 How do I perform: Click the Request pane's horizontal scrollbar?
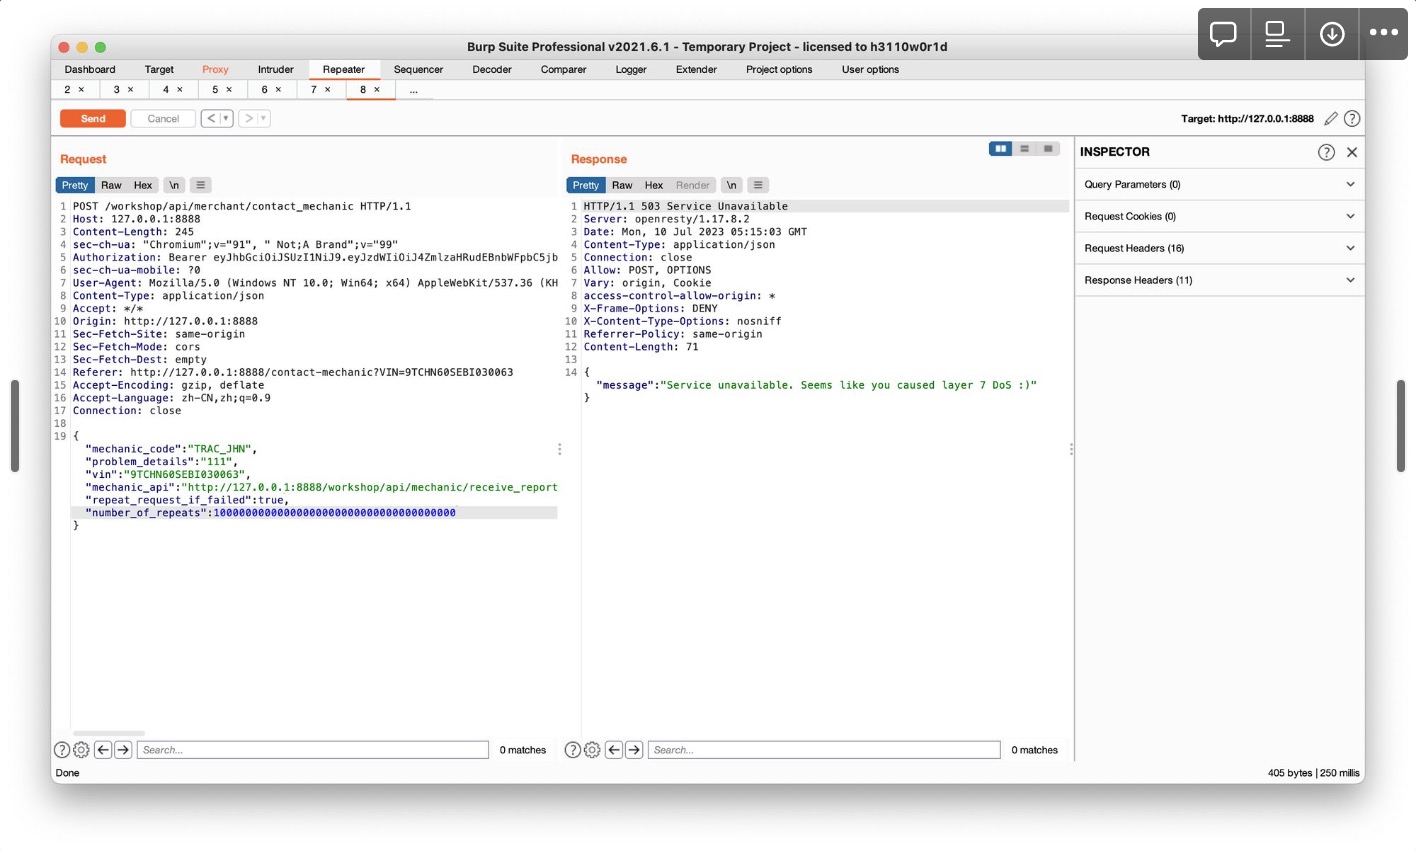(109, 733)
